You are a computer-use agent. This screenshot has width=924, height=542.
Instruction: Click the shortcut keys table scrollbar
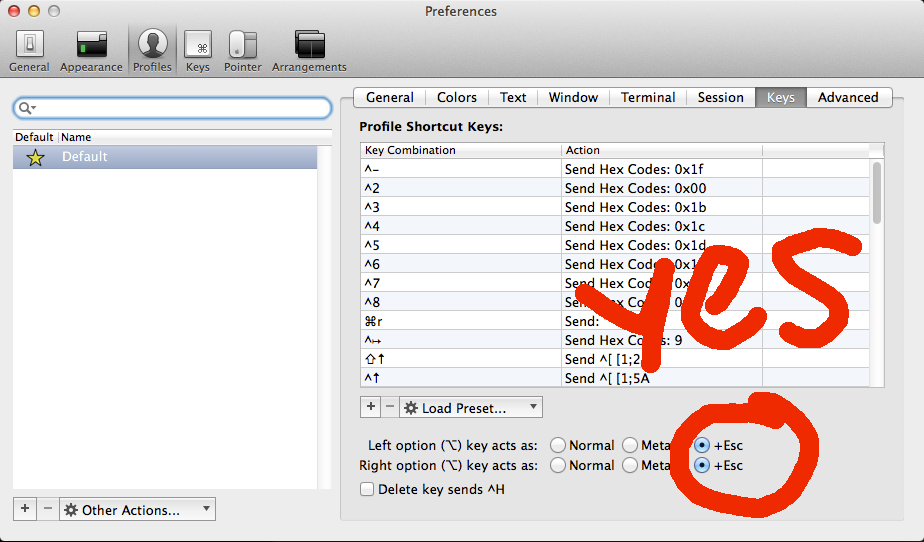[x=877, y=193]
